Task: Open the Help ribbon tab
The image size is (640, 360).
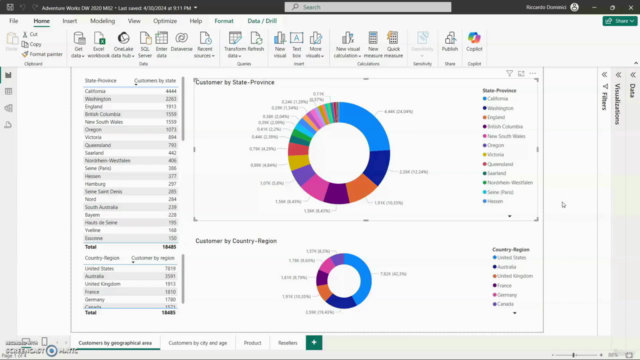Action: click(196, 21)
